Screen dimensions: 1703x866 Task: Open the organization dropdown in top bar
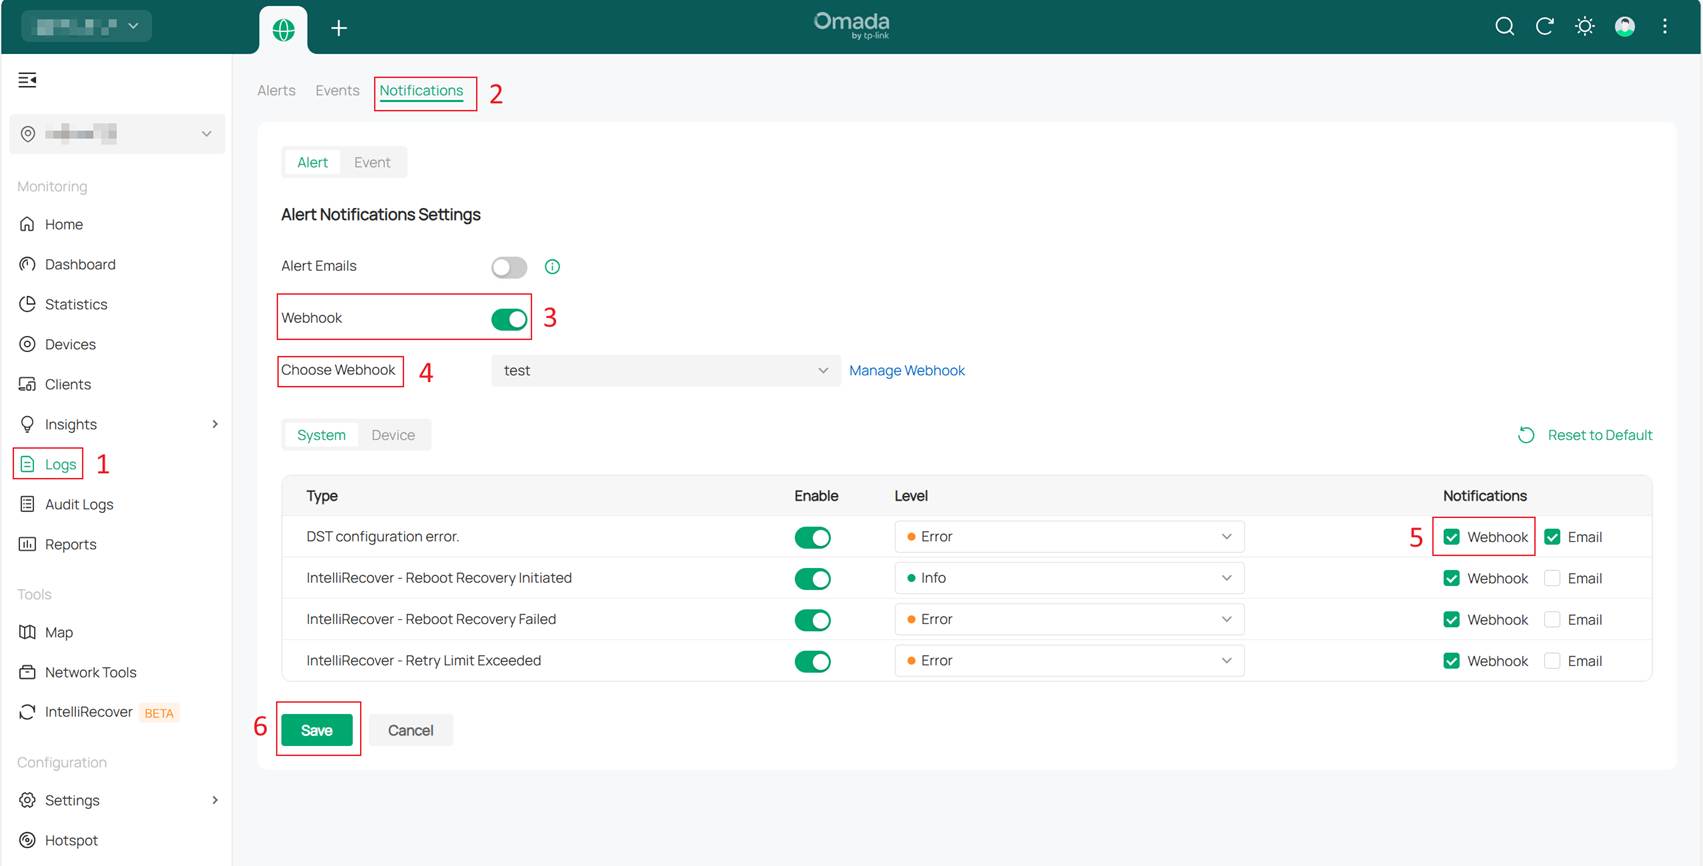[87, 26]
